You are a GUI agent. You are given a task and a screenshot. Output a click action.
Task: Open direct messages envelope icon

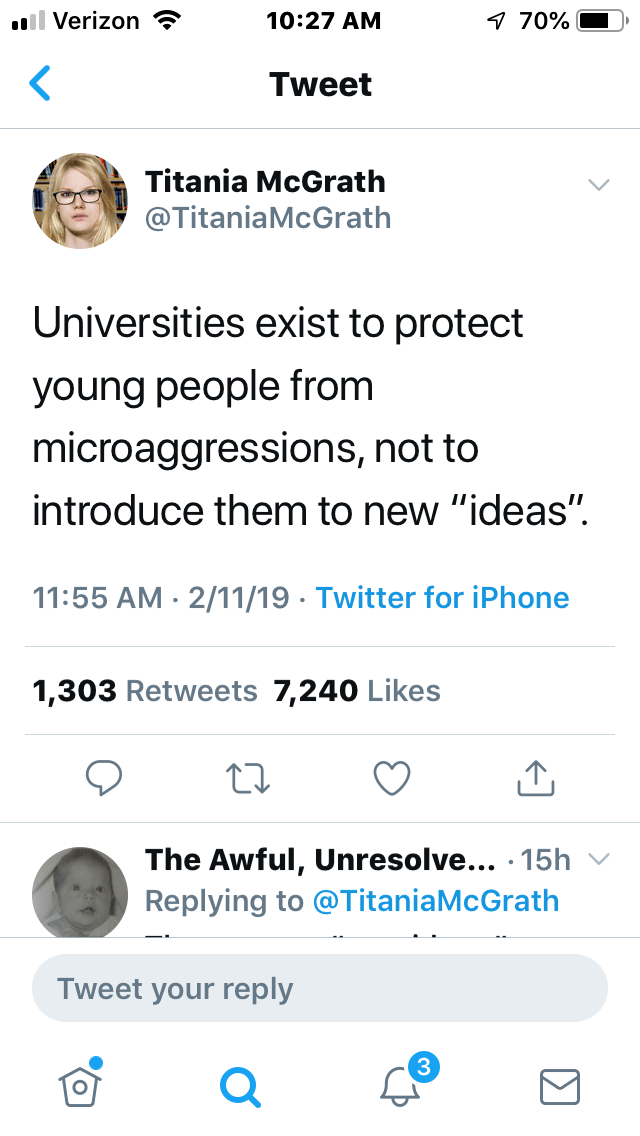[560, 1084]
